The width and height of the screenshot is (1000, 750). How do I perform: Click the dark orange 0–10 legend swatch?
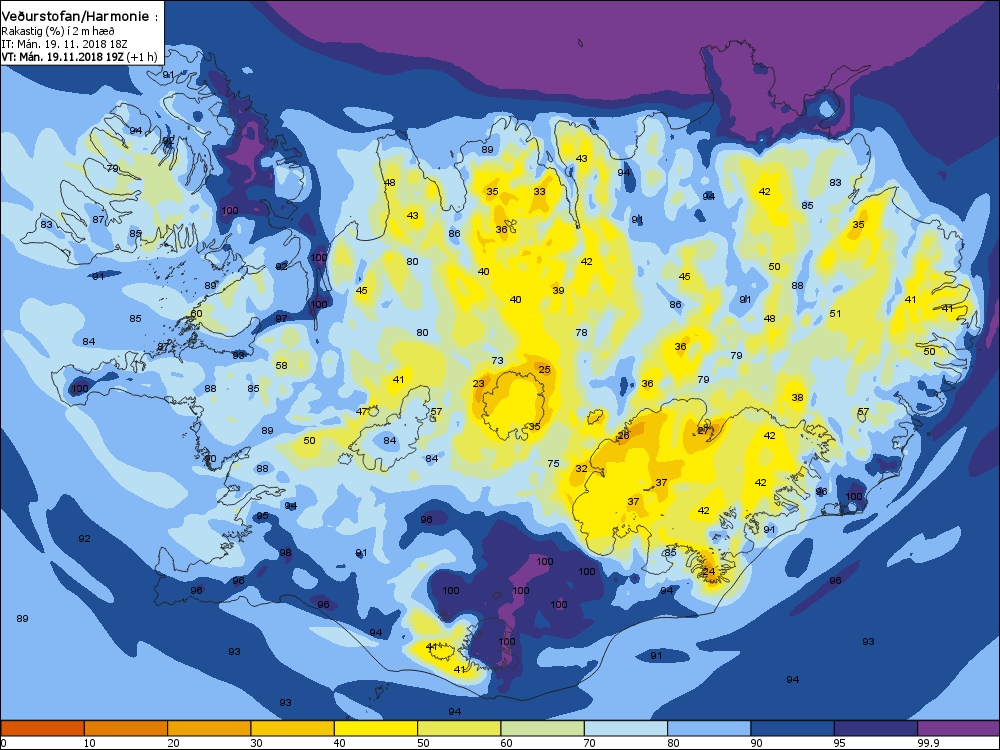42,728
